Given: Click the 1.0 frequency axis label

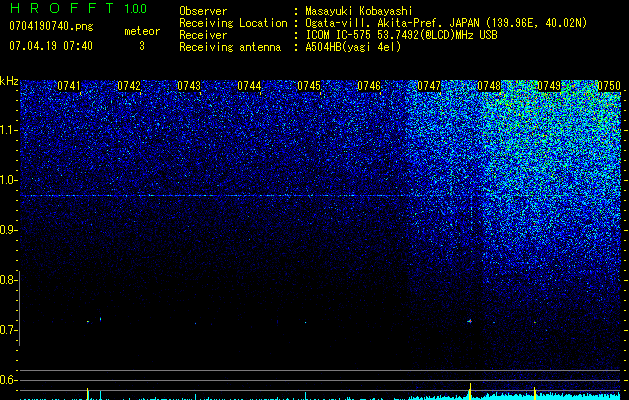Looking at the screenshot, I should [x=9, y=180].
